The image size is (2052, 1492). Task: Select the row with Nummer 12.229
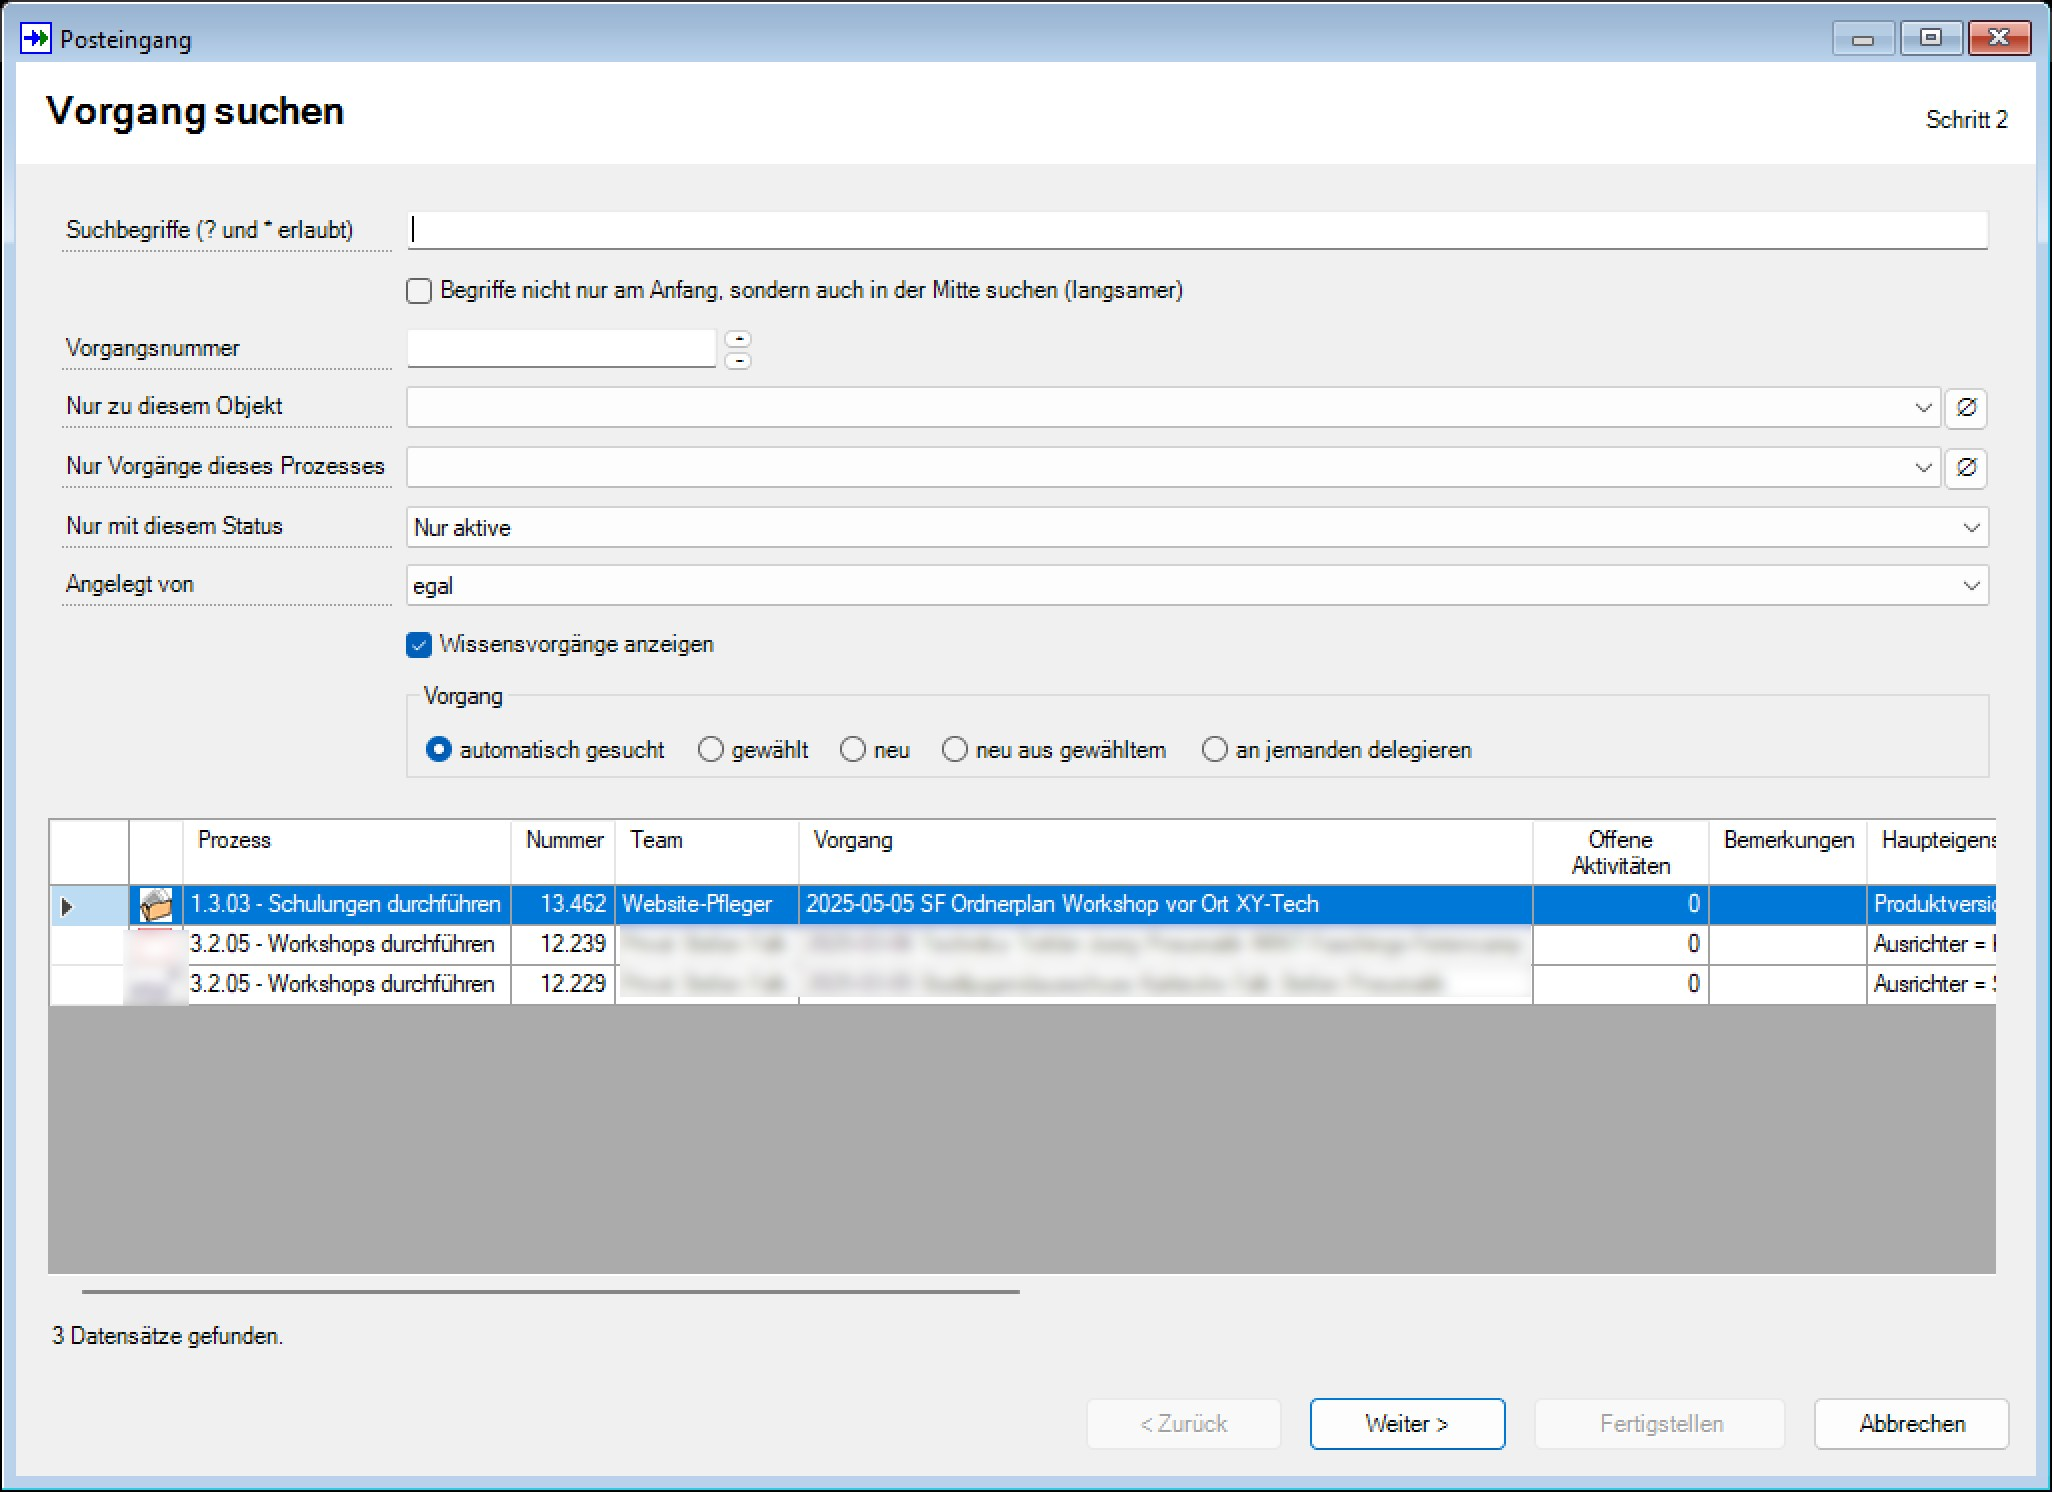(x=1022, y=985)
